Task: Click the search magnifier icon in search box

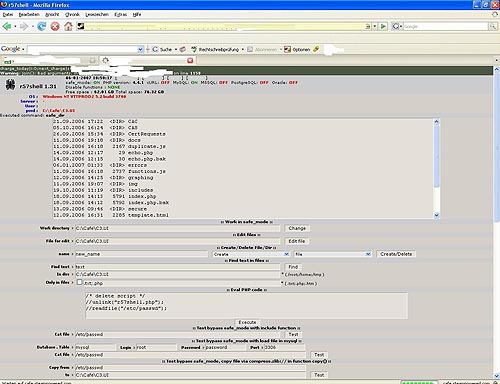Action: click(492, 26)
